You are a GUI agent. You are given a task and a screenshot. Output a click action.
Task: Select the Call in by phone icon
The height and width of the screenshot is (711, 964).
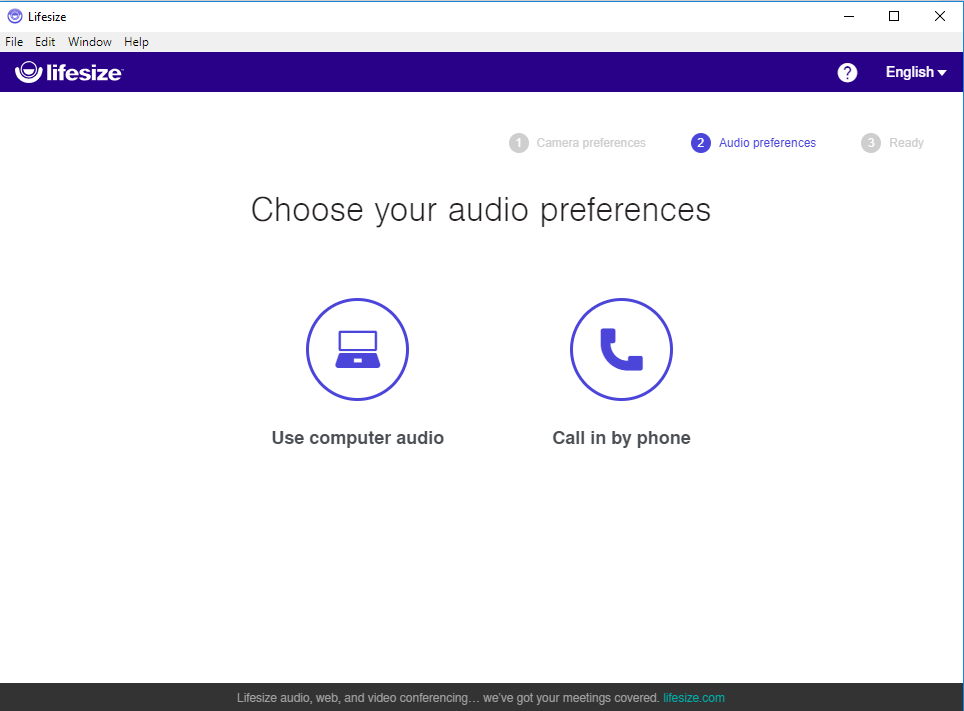[x=621, y=349]
